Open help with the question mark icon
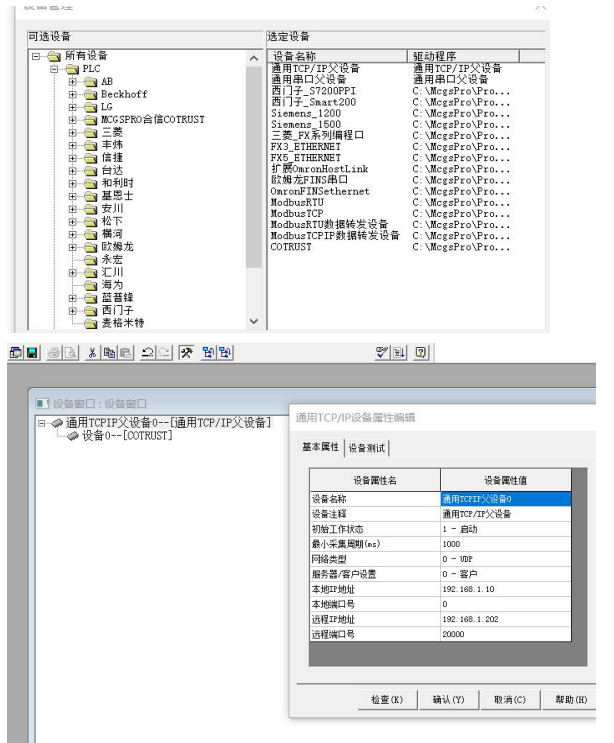The height and width of the screenshot is (743, 614). pos(421,353)
